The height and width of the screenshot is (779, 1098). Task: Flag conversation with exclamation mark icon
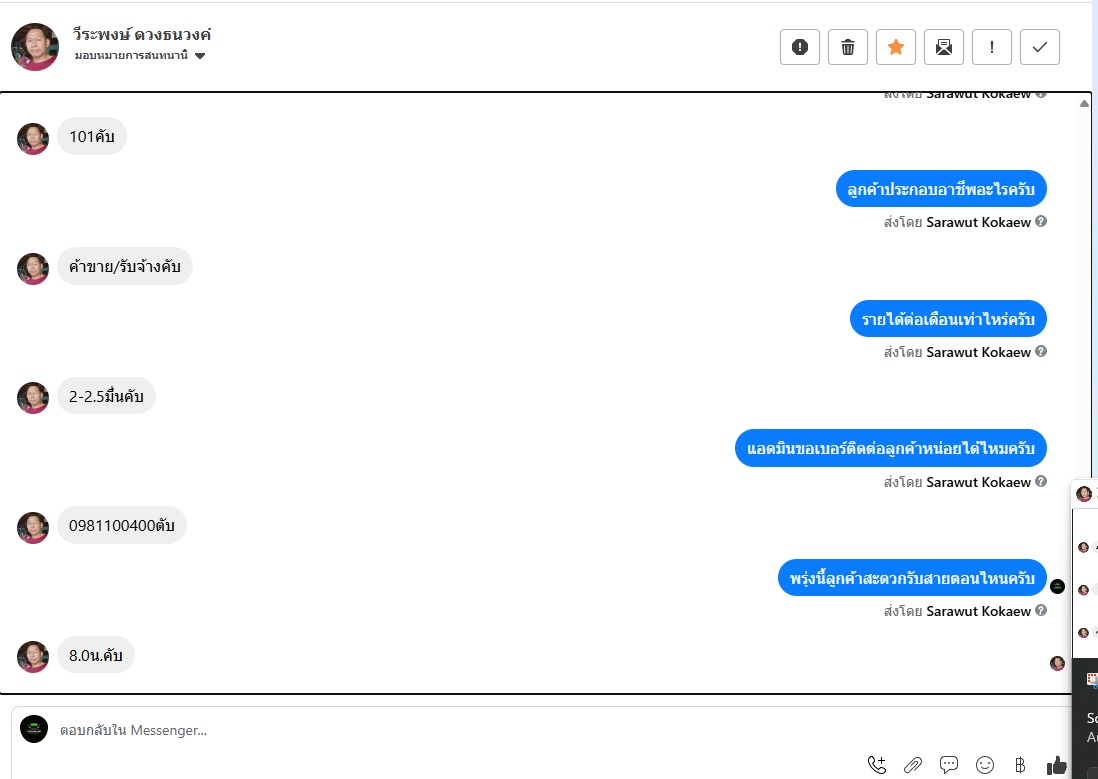click(x=992, y=47)
